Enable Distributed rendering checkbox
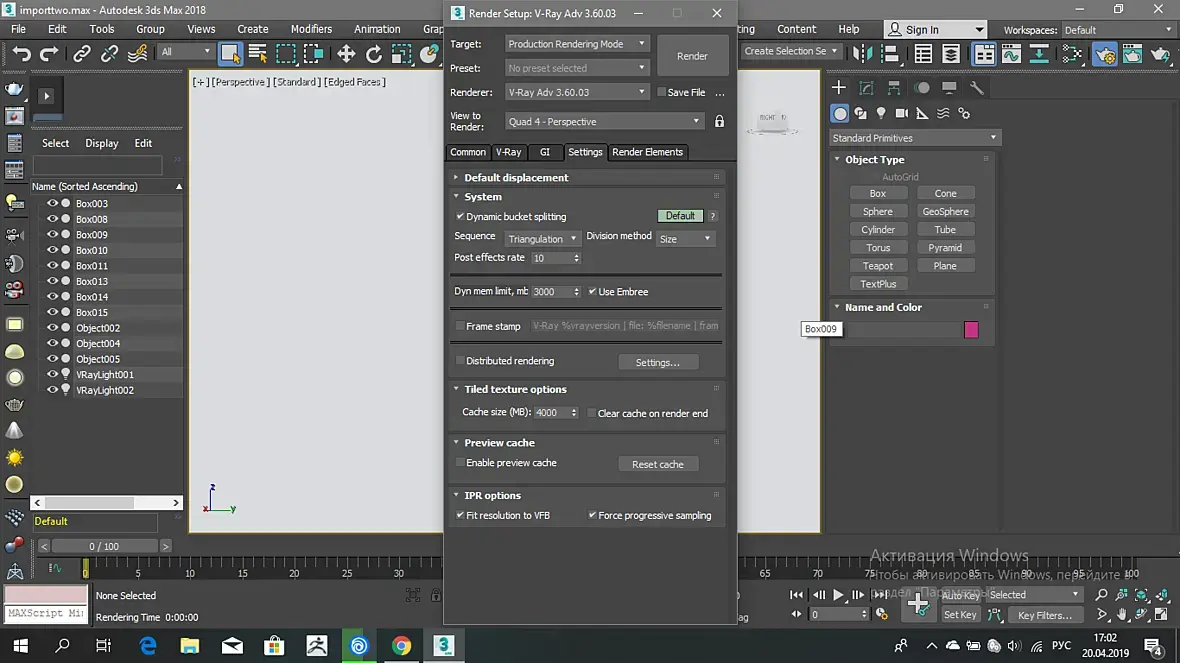Viewport: 1180px width, 663px height. tap(460, 361)
